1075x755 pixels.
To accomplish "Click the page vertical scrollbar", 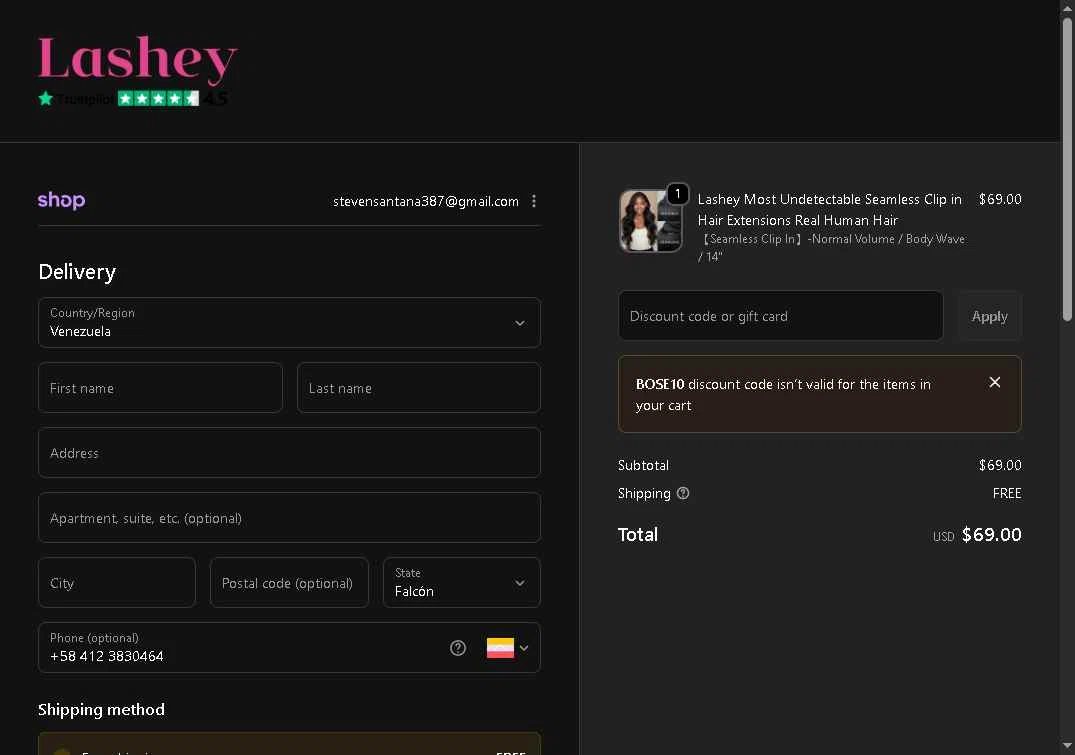I will 1067,168.
